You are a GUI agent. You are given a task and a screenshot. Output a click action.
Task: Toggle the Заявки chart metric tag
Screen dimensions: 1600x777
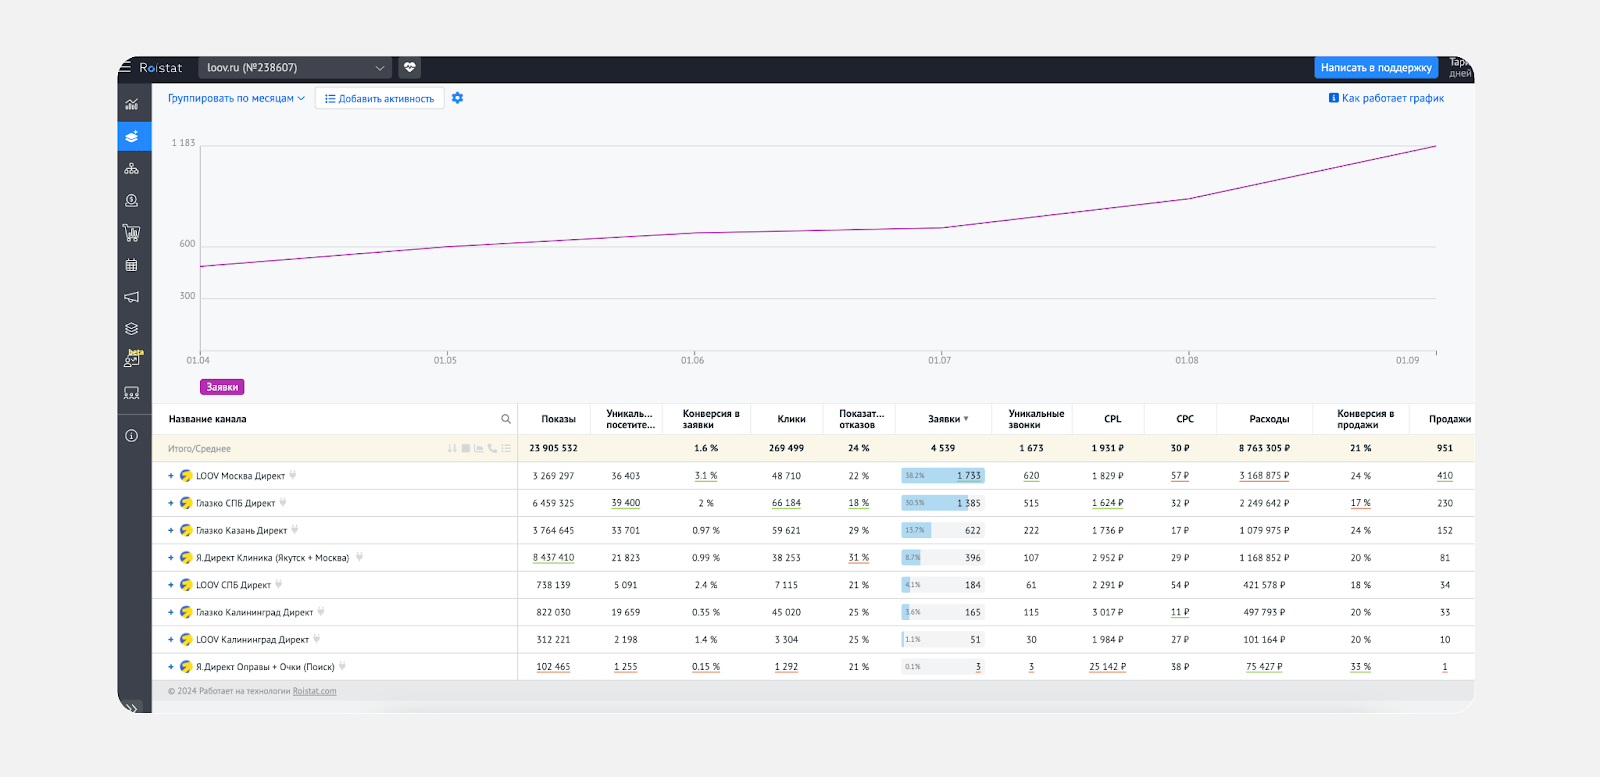coord(222,387)
